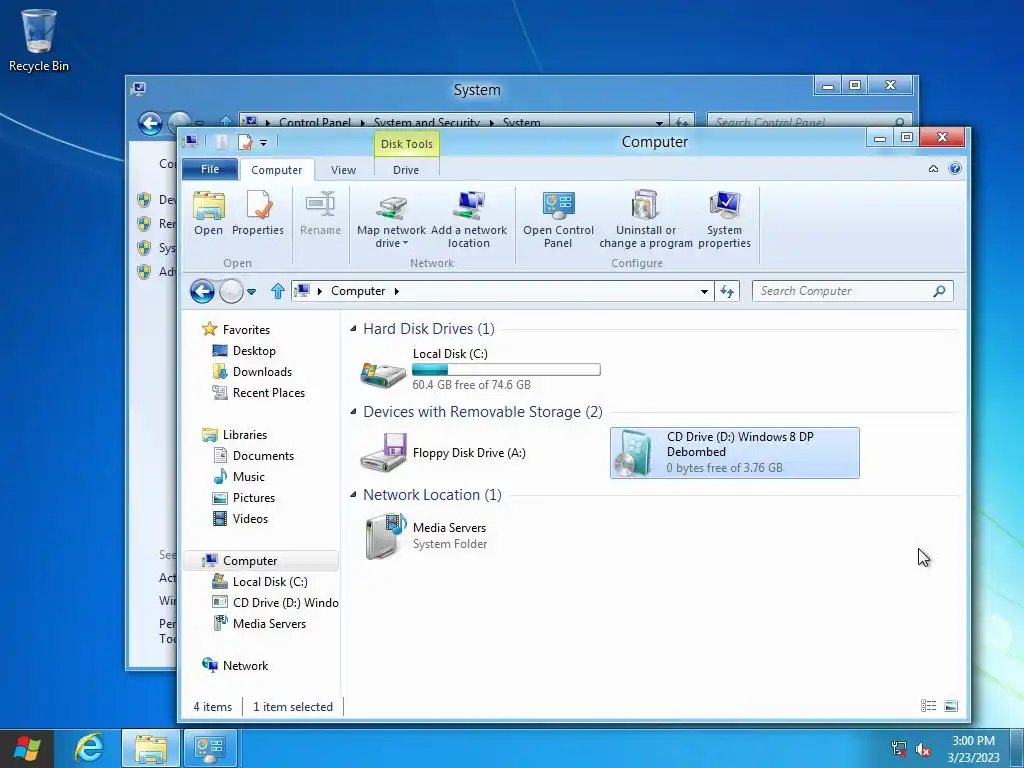Open Downloads in navigation pane
This screenshot has height=768, width=1024.
(x=262, y=372)
